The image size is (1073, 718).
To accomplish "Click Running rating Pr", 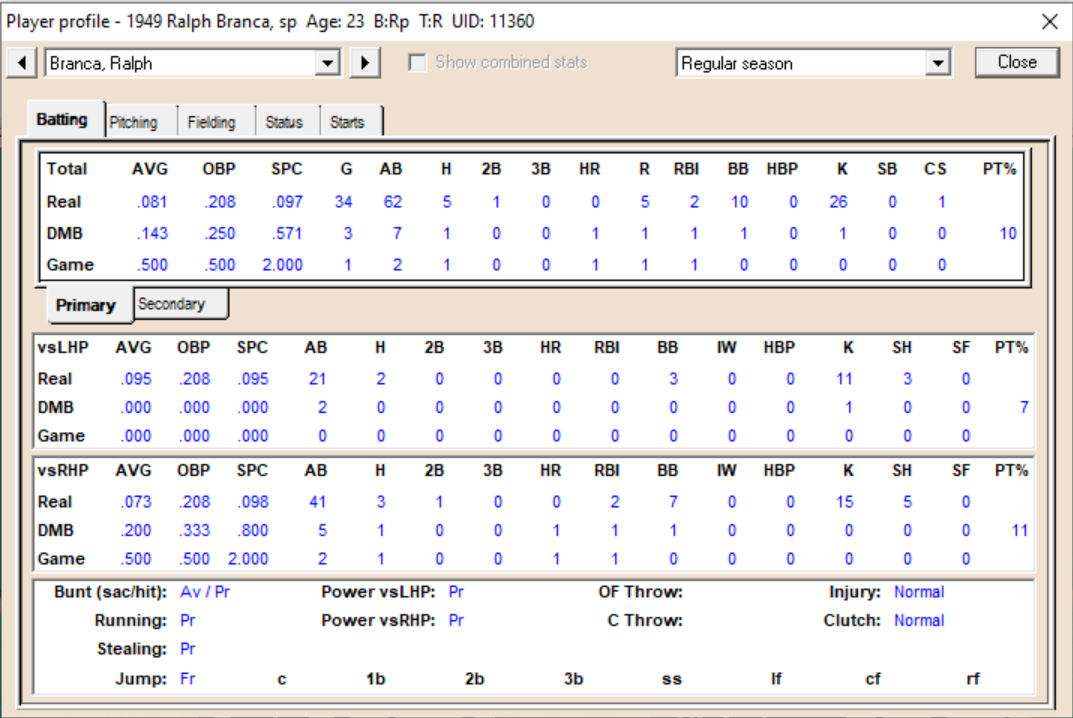I will click(188, 621).
